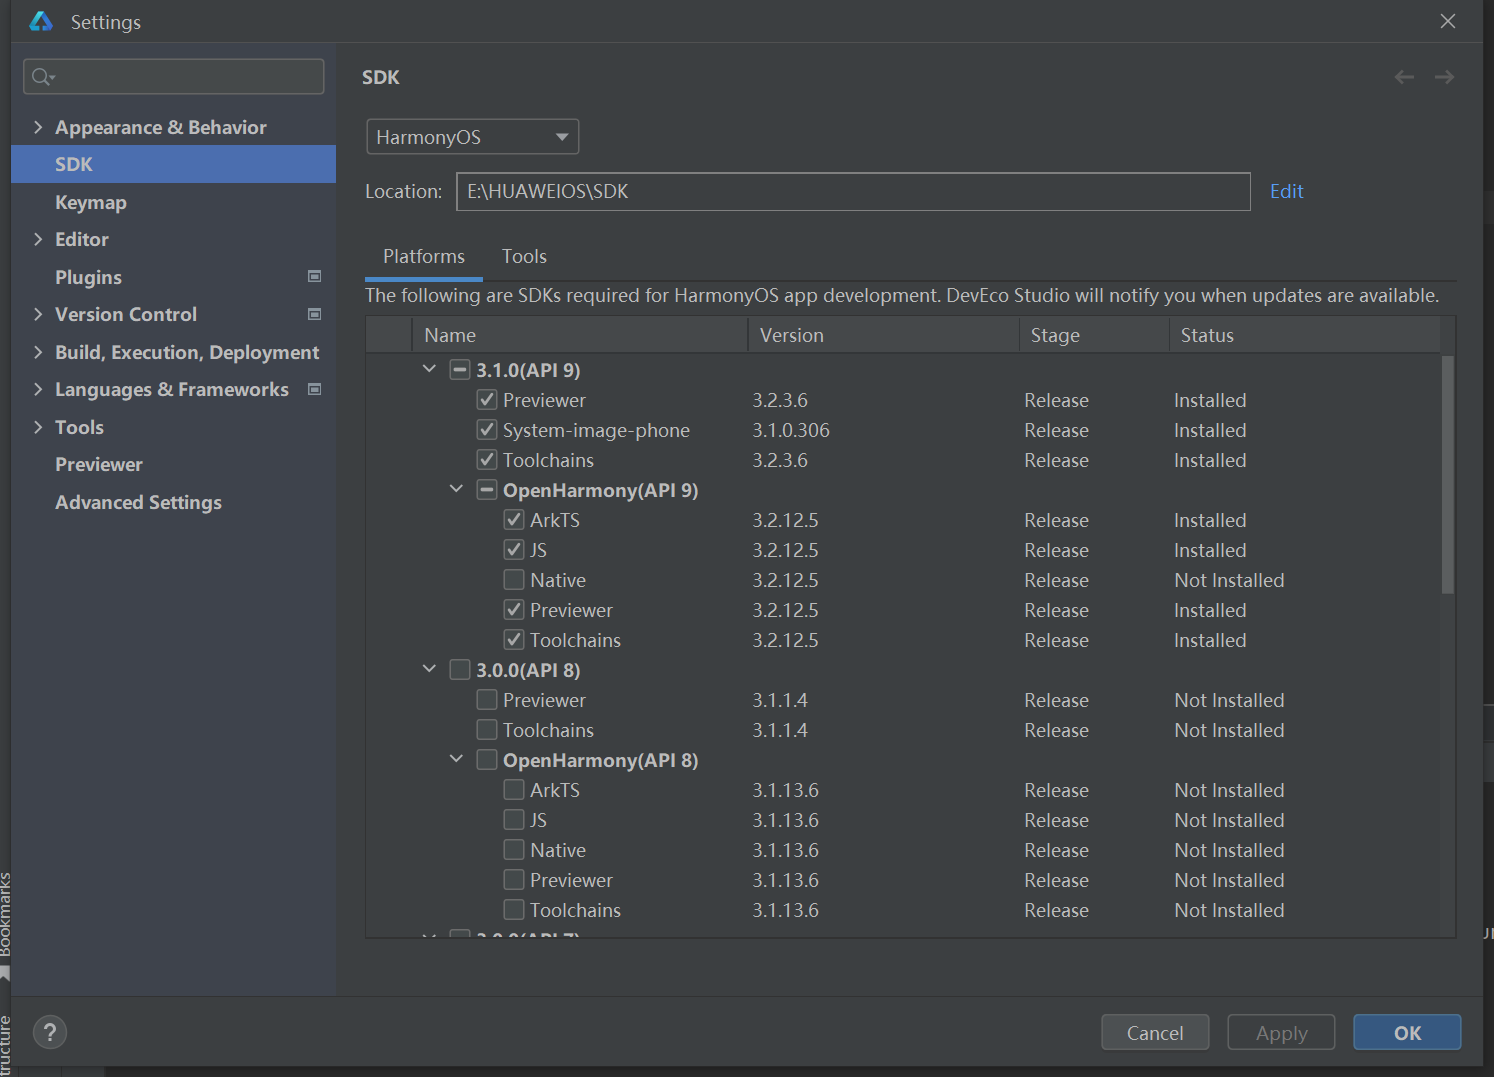Close the Settings dialog

1448,21
